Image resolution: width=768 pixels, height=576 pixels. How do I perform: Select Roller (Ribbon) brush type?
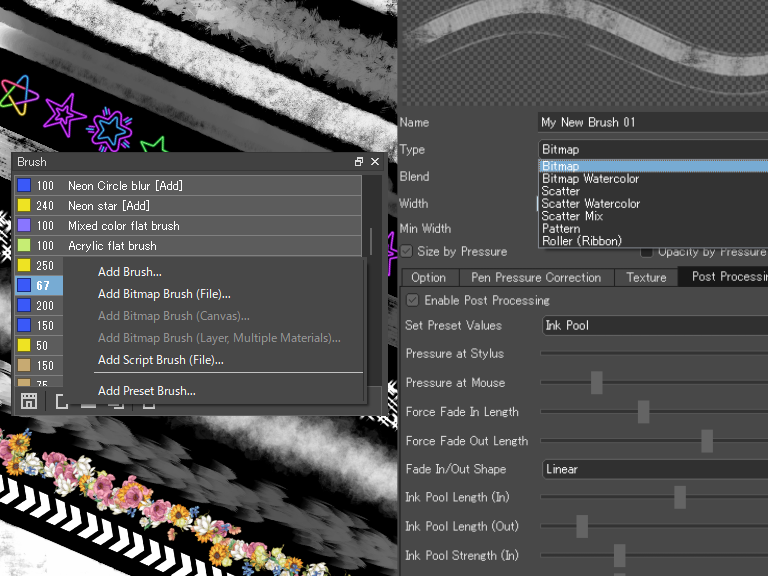582,241
